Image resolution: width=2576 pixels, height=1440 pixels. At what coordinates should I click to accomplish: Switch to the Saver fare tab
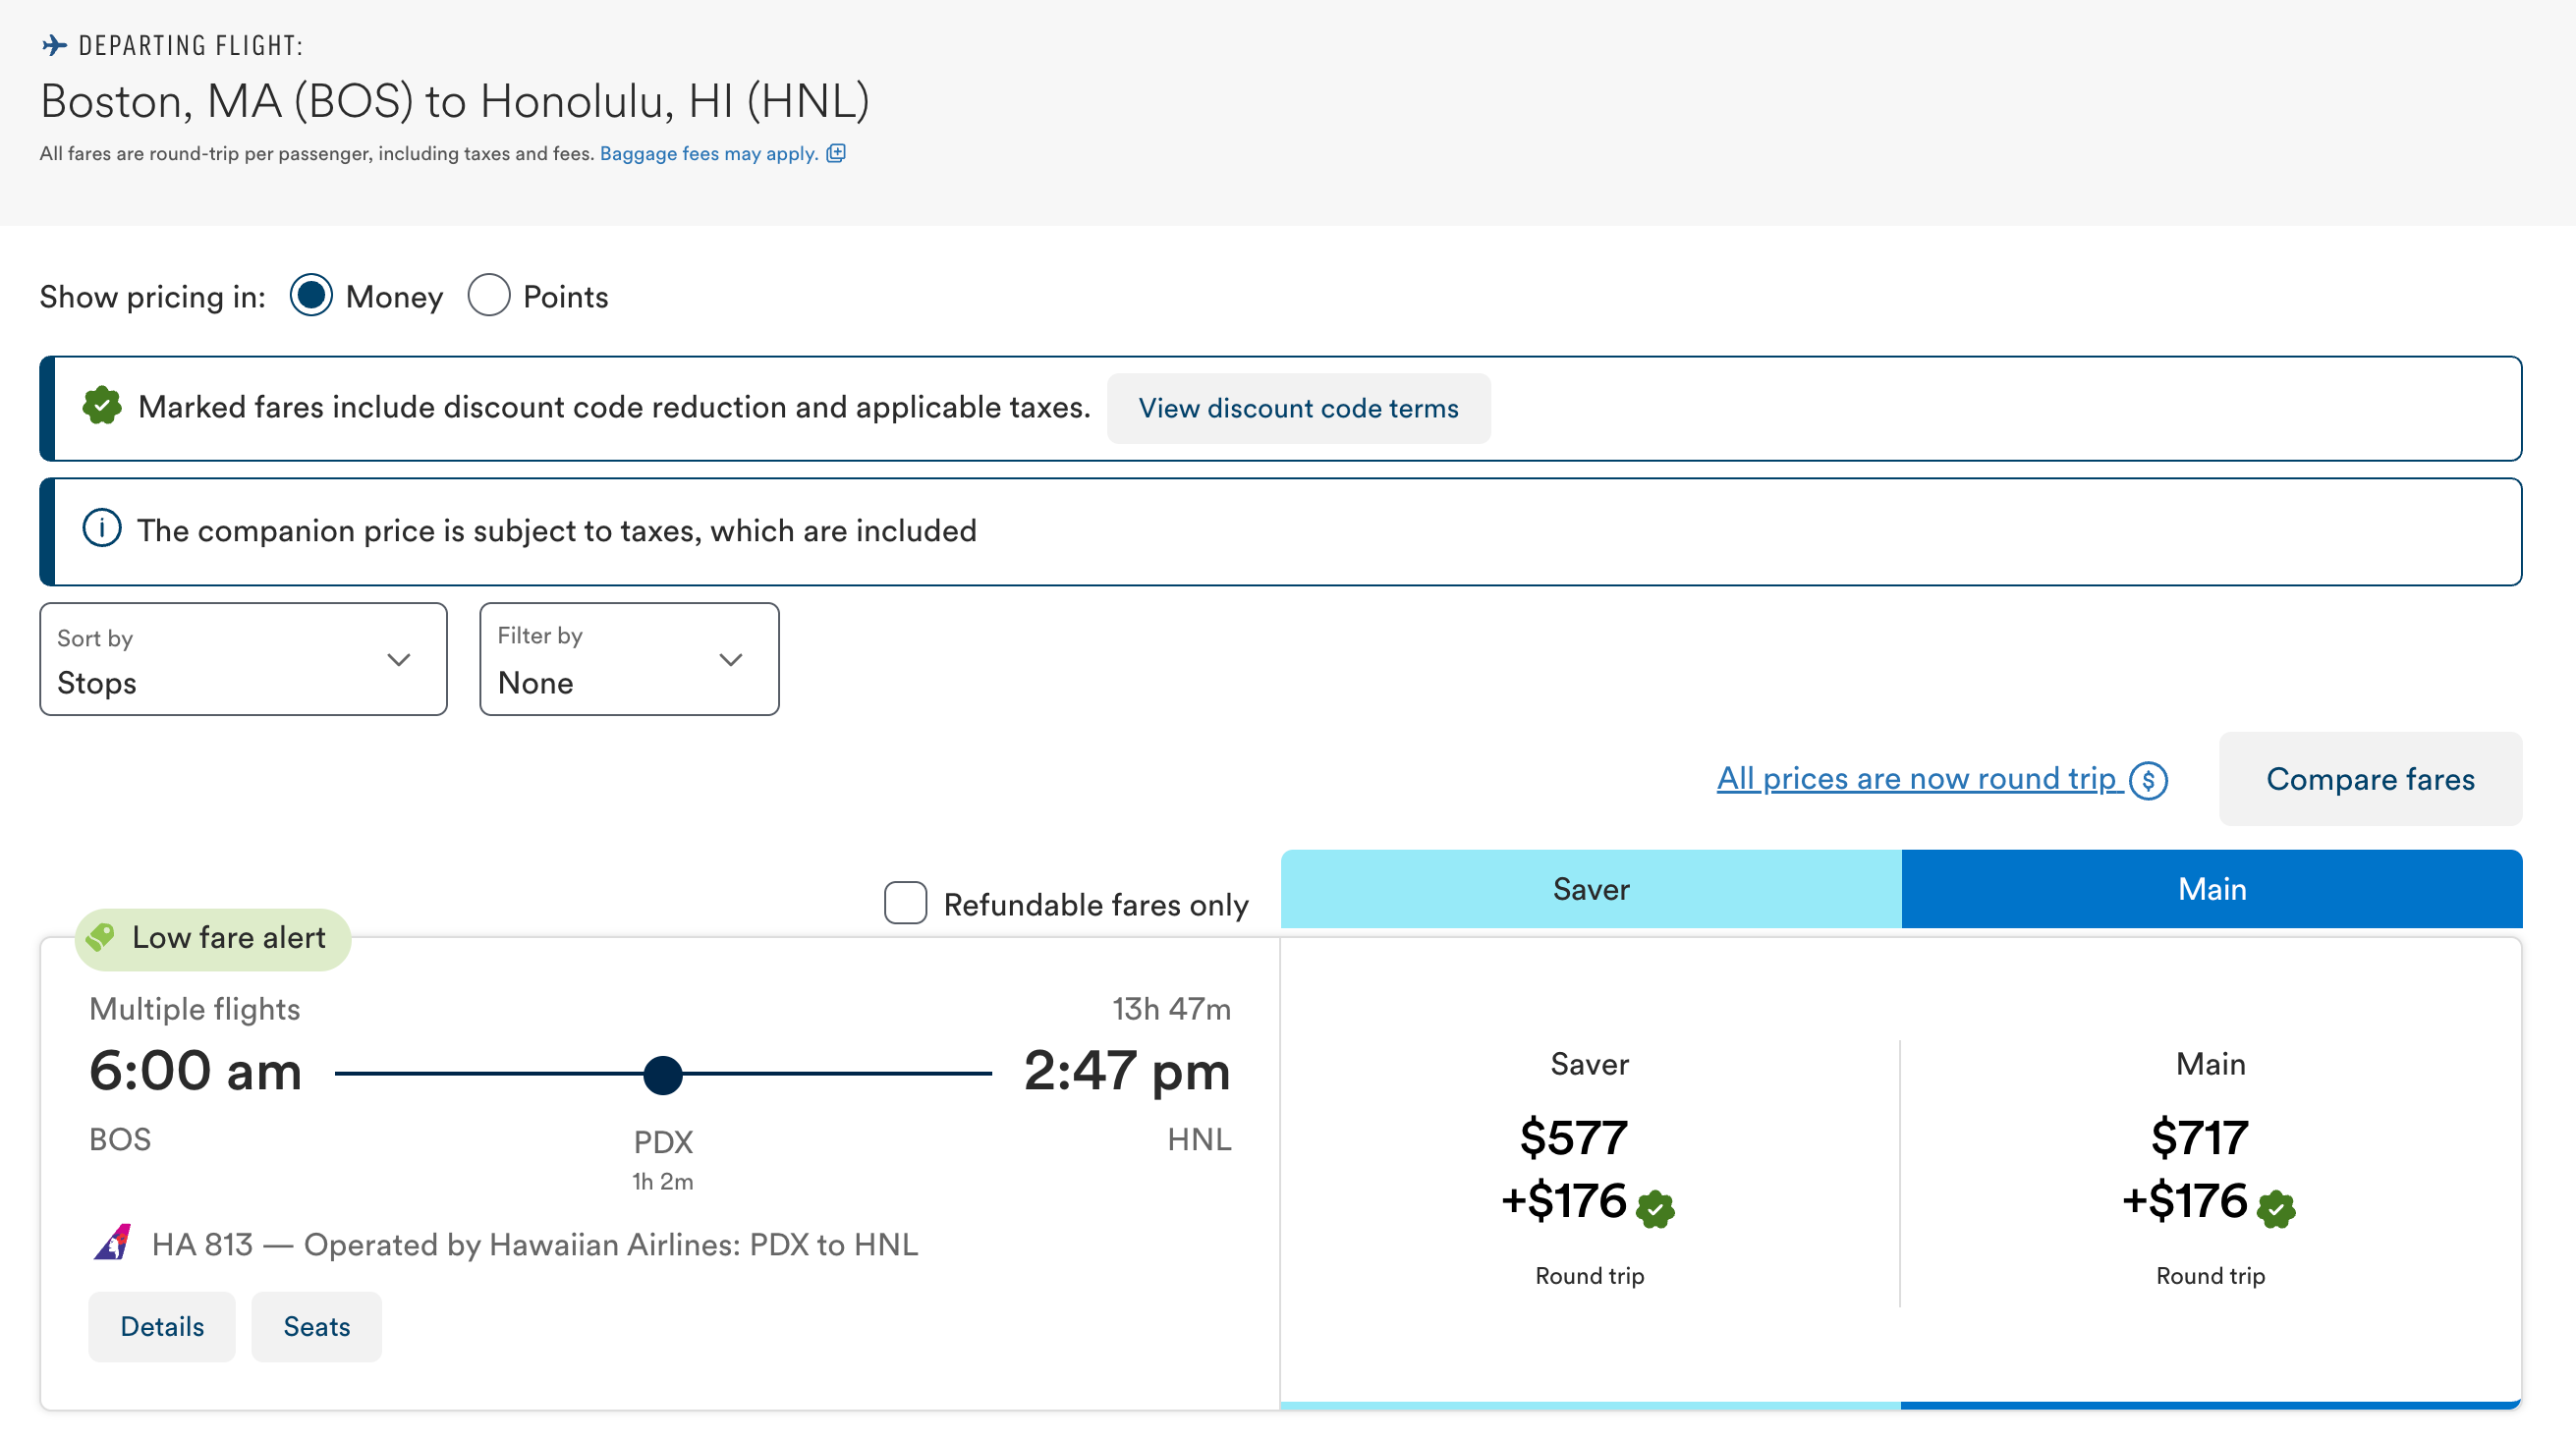tap(1591, 889)
